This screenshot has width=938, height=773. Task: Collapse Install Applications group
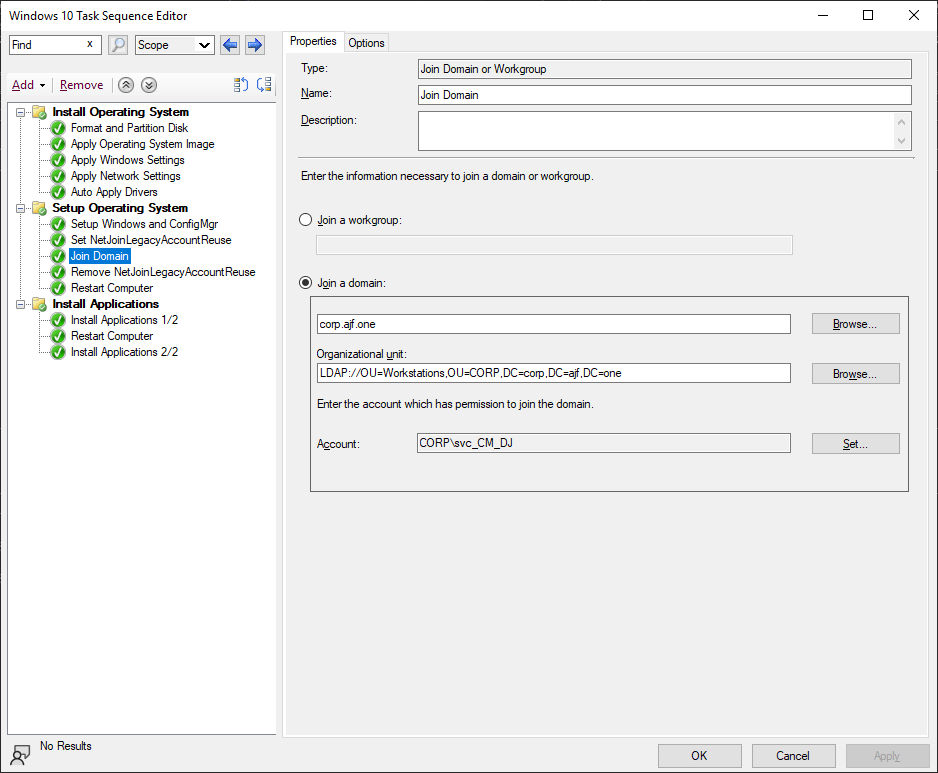tap(21, 304)
